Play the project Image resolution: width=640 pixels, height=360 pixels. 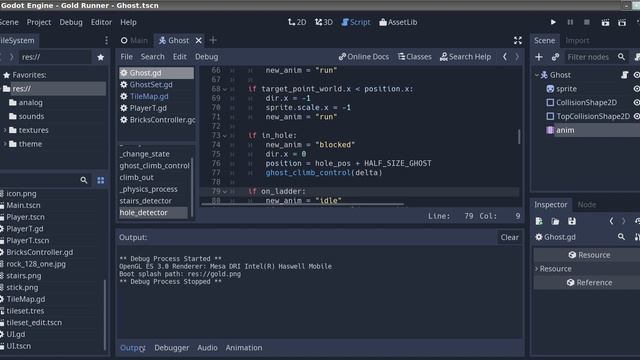click(553, 22)
